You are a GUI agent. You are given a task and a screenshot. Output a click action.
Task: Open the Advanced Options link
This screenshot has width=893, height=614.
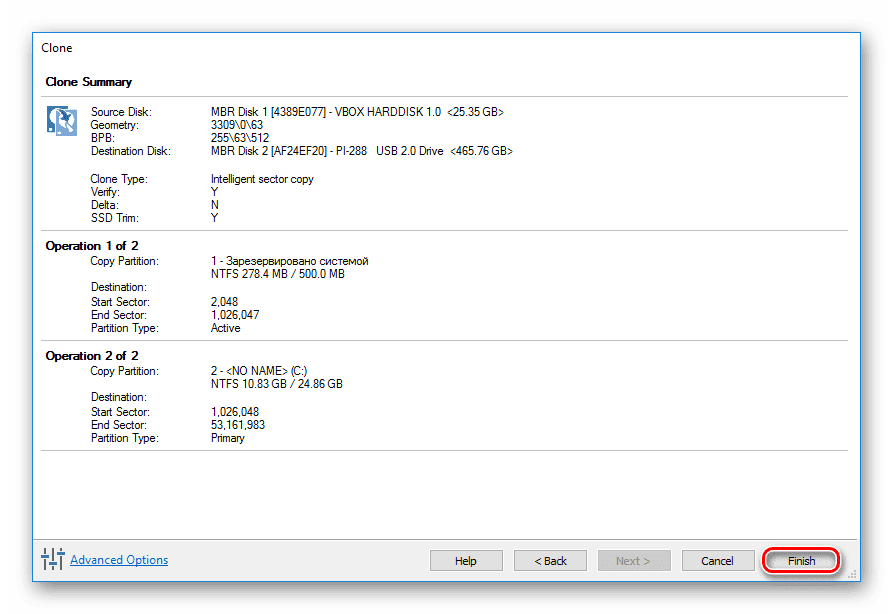[119, 560]
